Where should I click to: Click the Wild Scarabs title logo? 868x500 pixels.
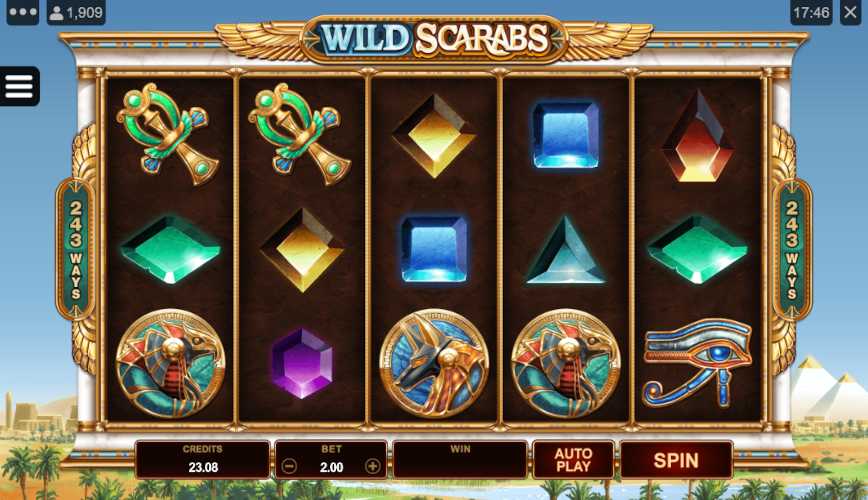coord(434,39)
